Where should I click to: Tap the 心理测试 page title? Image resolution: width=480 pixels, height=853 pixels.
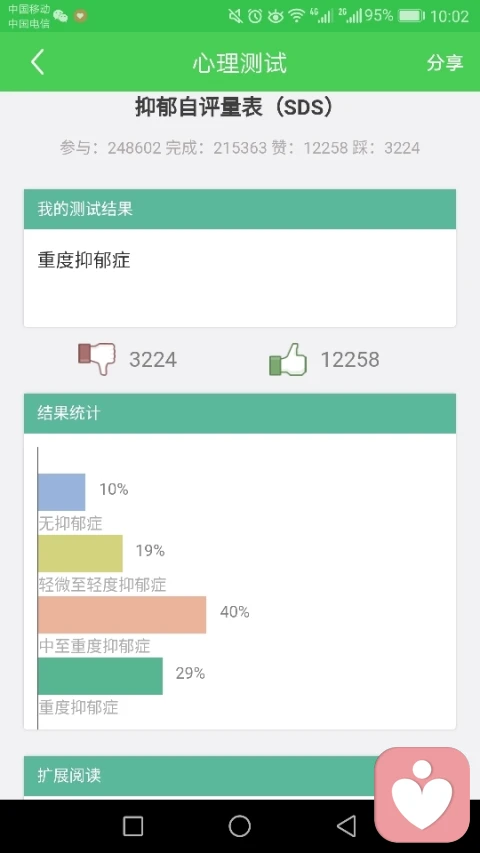click(x=239, y=63)
